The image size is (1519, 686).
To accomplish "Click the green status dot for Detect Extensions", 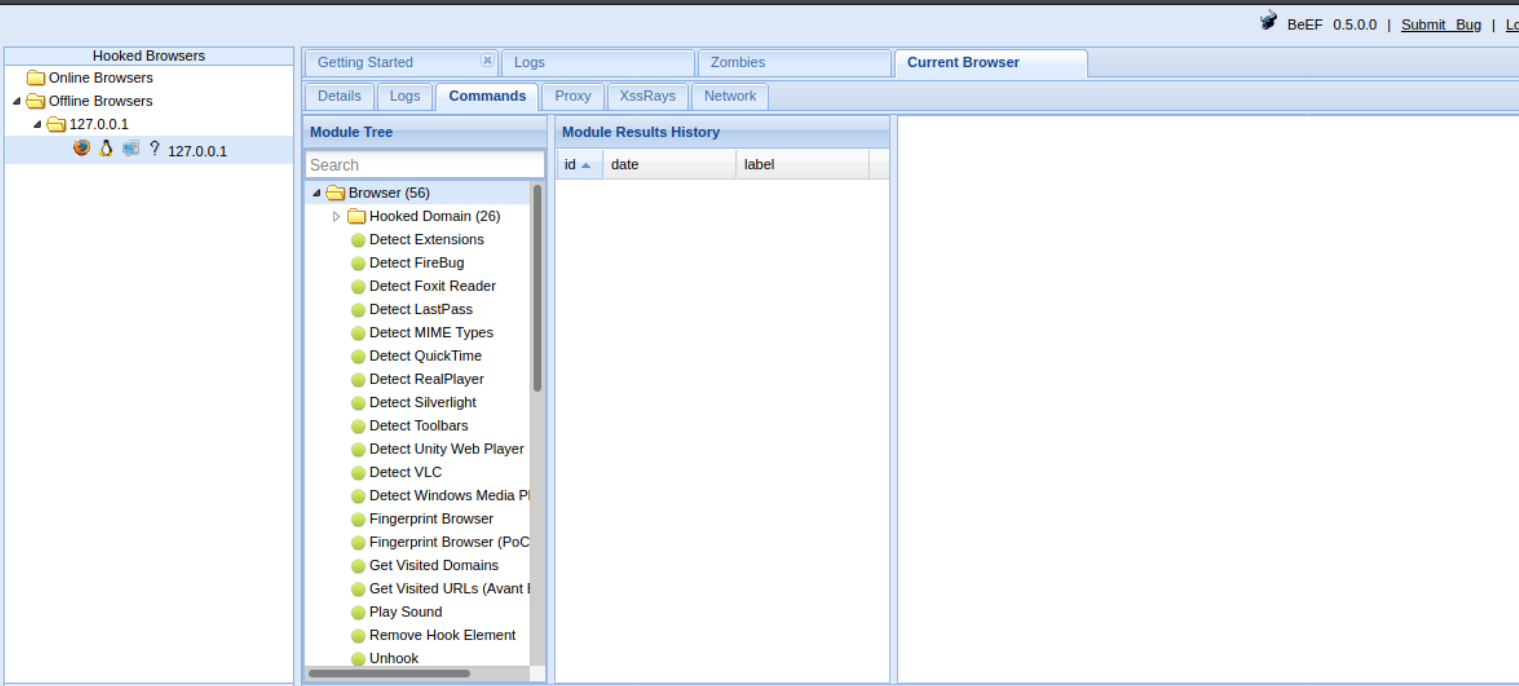I will [358, 240].
